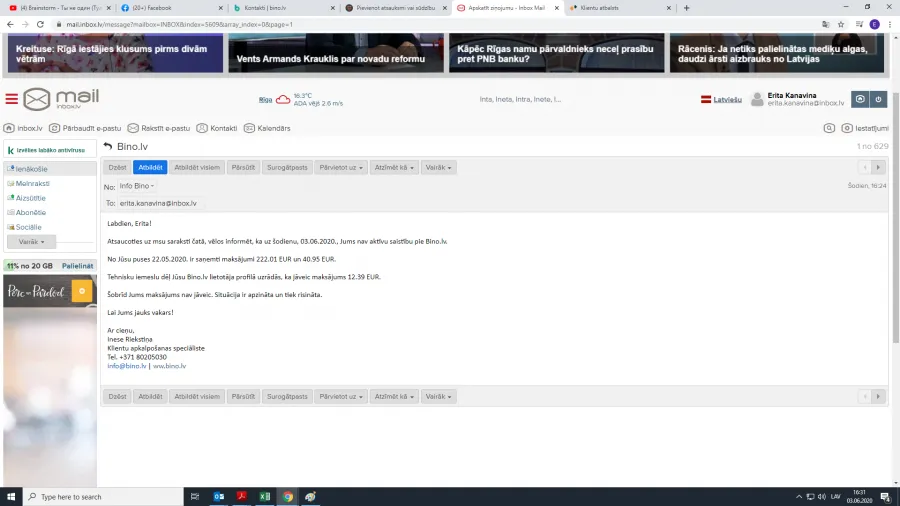Screen dimensions: 900x506
Task: Click the bottom Atbildēt visiem button
Action: [x=197, y=396]
